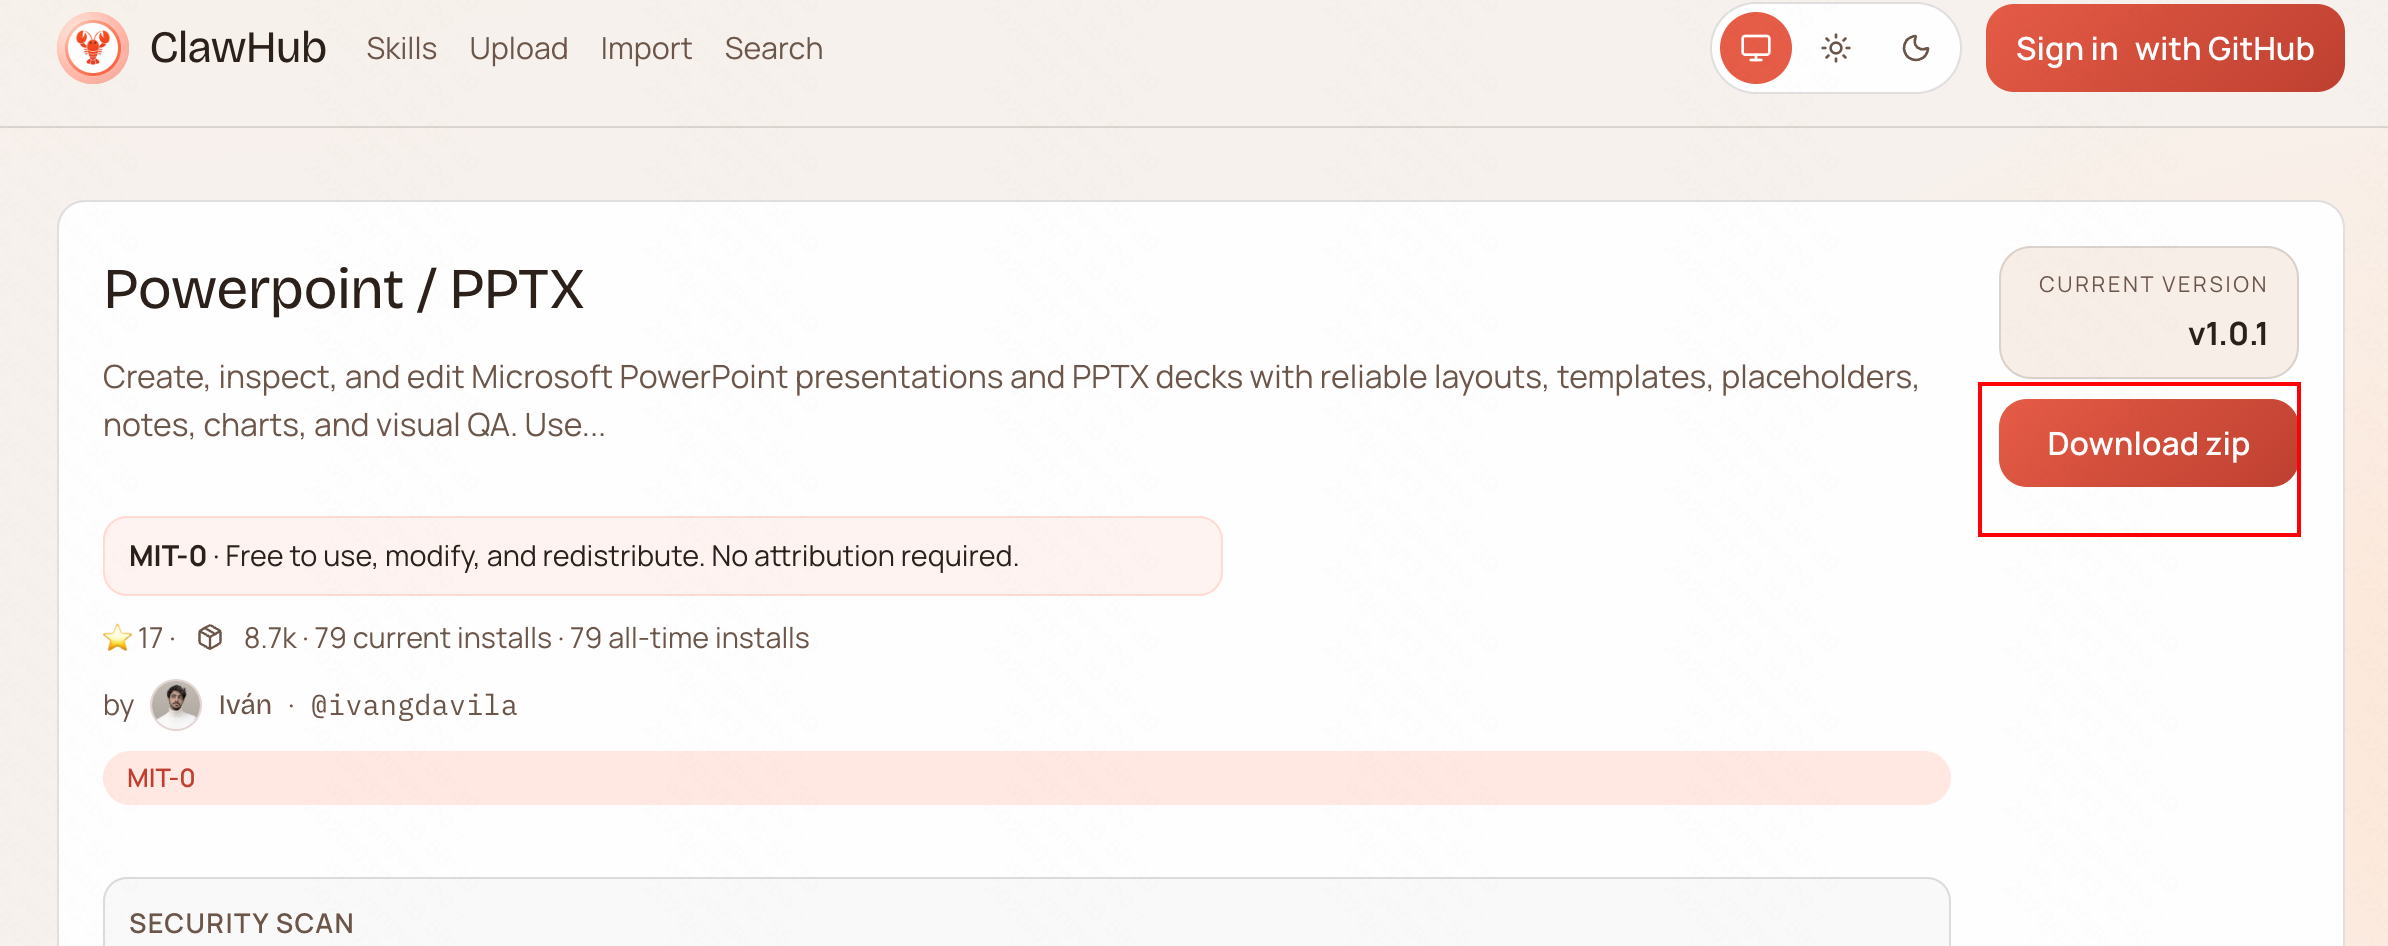Open the @ivangdavila profile link
The height and width of the screenshot is (946, 2388).
pyautogui.click(x=414, y=705)
